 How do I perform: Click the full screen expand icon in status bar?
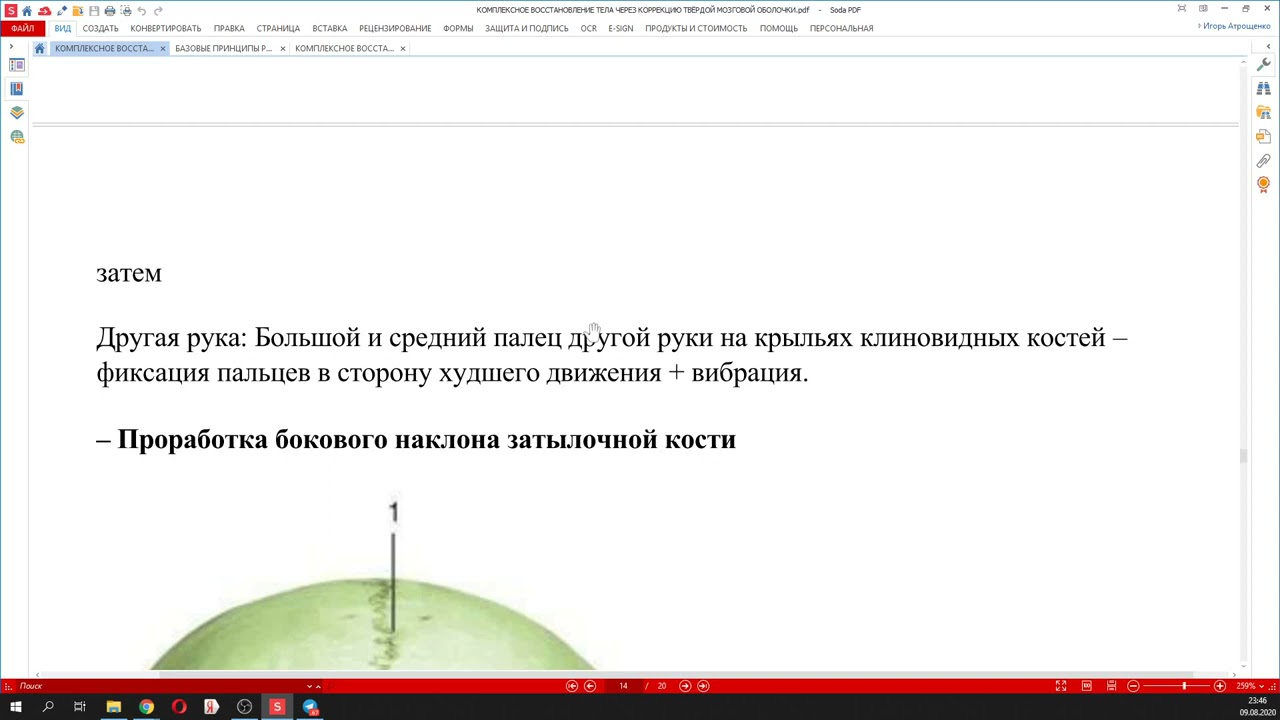tap(1061, 686)
